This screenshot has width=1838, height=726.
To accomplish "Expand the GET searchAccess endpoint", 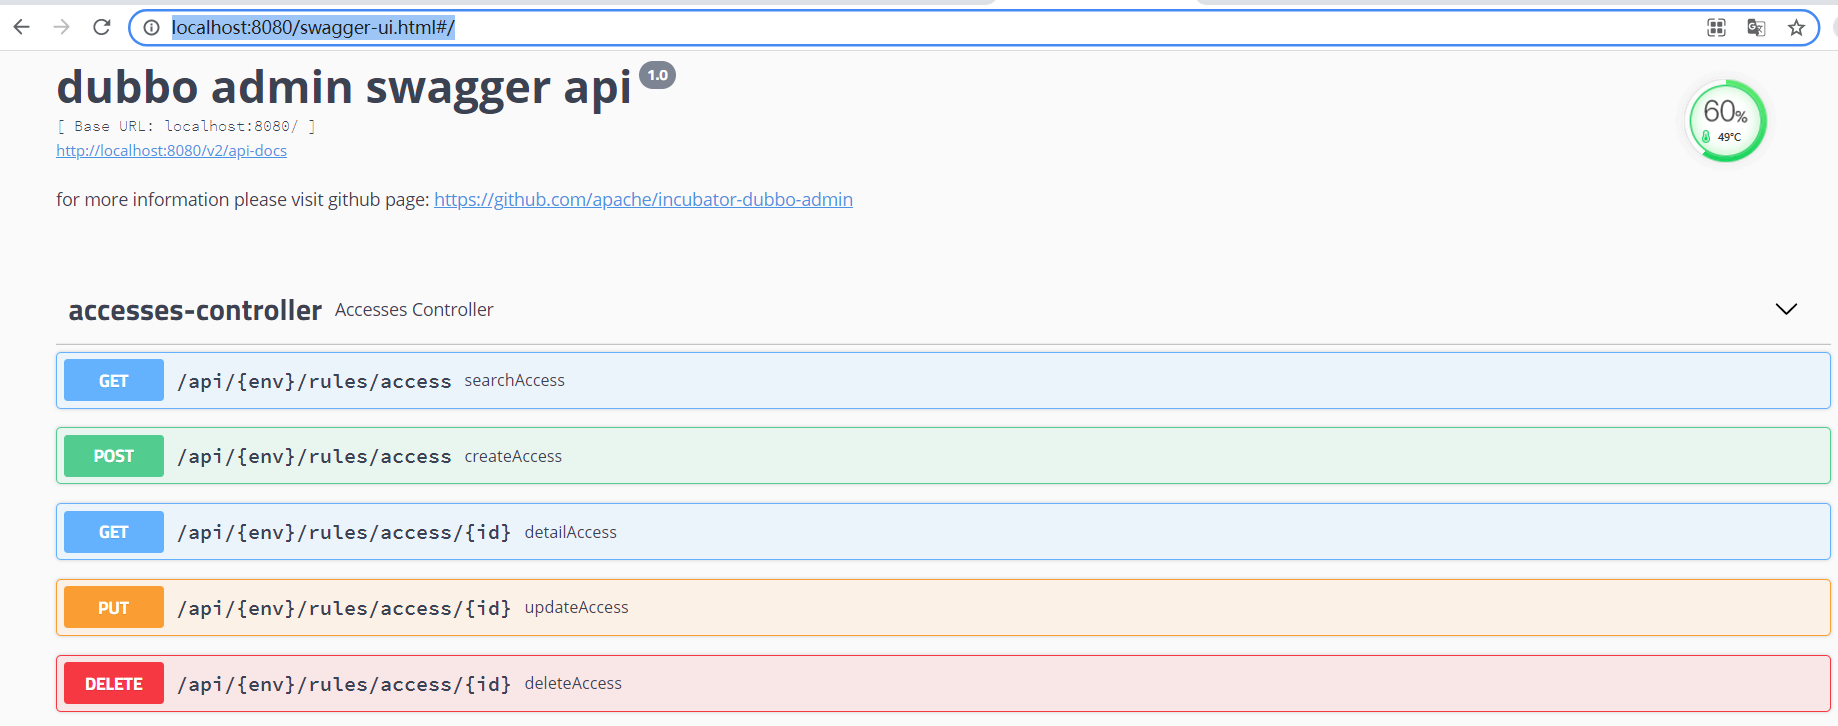I will click(943, 380).
